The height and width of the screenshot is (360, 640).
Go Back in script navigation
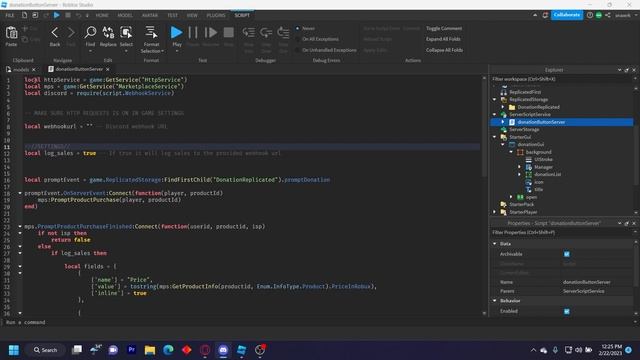pyautogui.click(x=55, y=33)
